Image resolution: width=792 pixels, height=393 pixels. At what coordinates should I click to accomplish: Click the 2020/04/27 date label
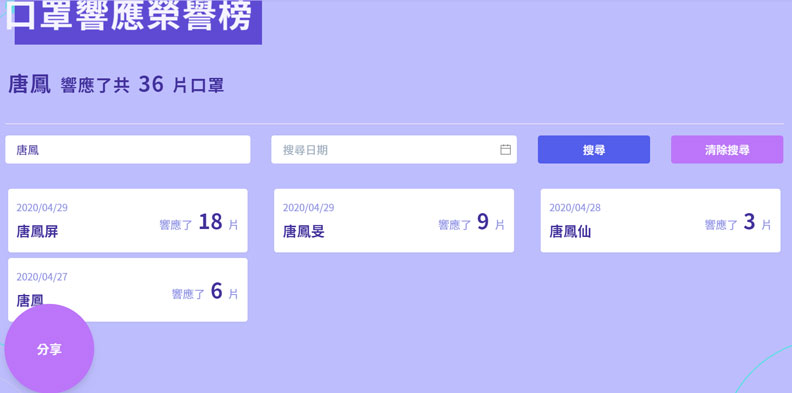point(42,277)
